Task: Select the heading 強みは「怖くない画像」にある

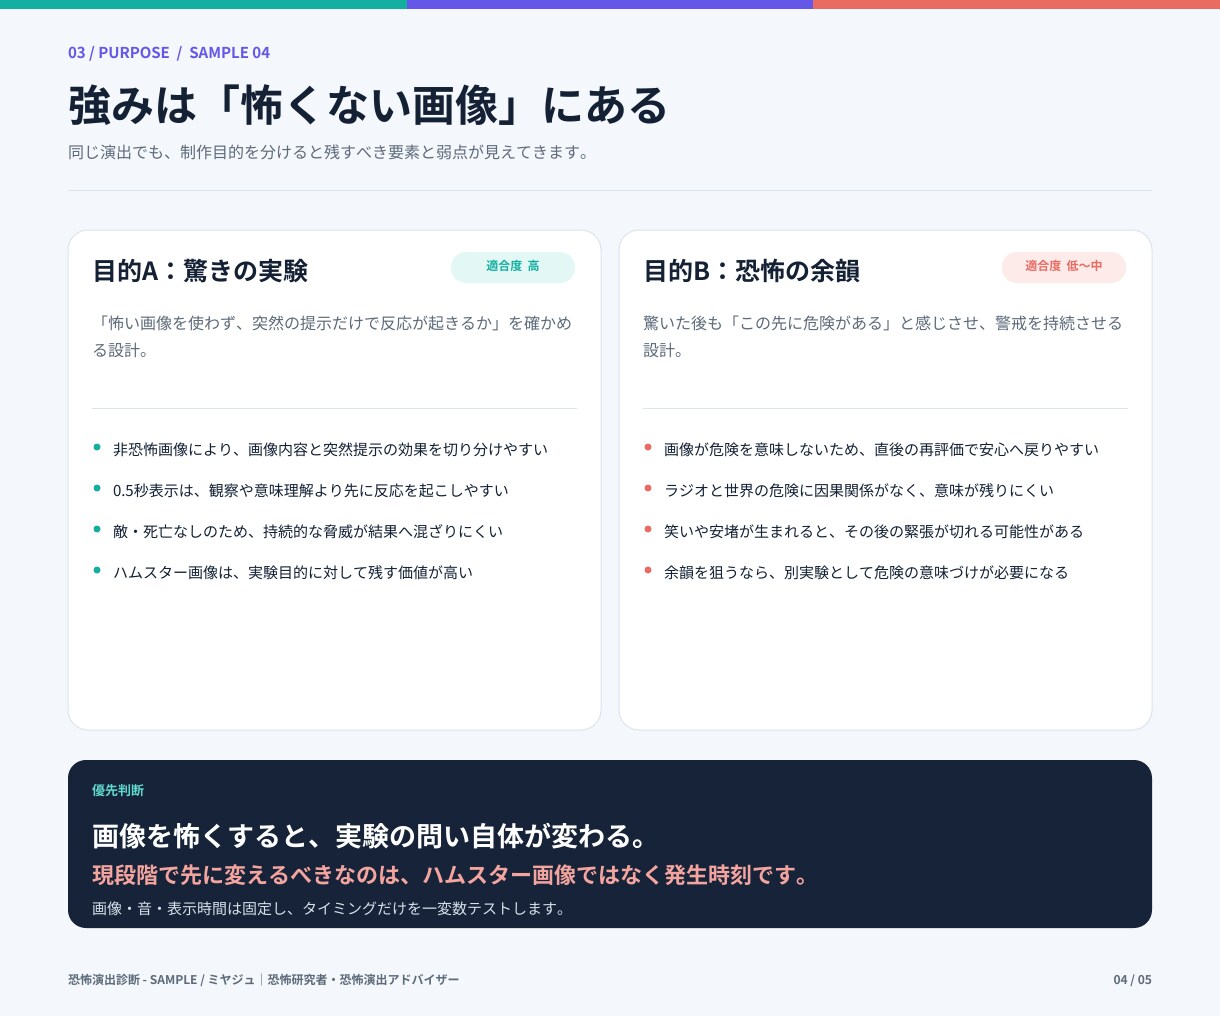Action: point(368,106)
